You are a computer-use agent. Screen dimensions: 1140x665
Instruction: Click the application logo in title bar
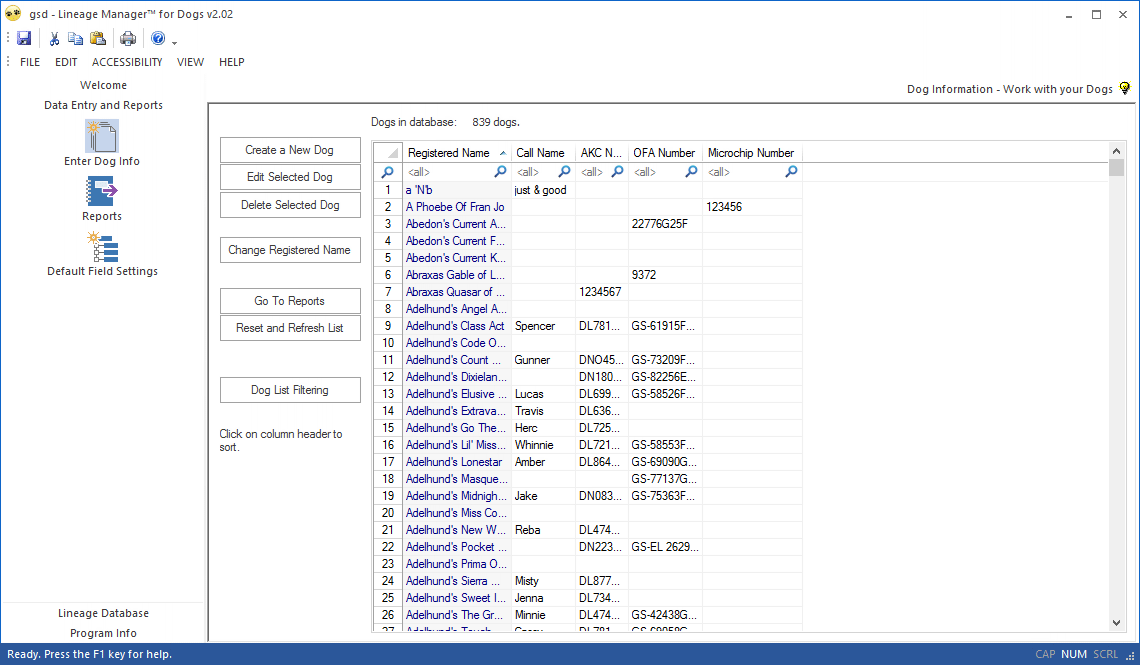13,14
